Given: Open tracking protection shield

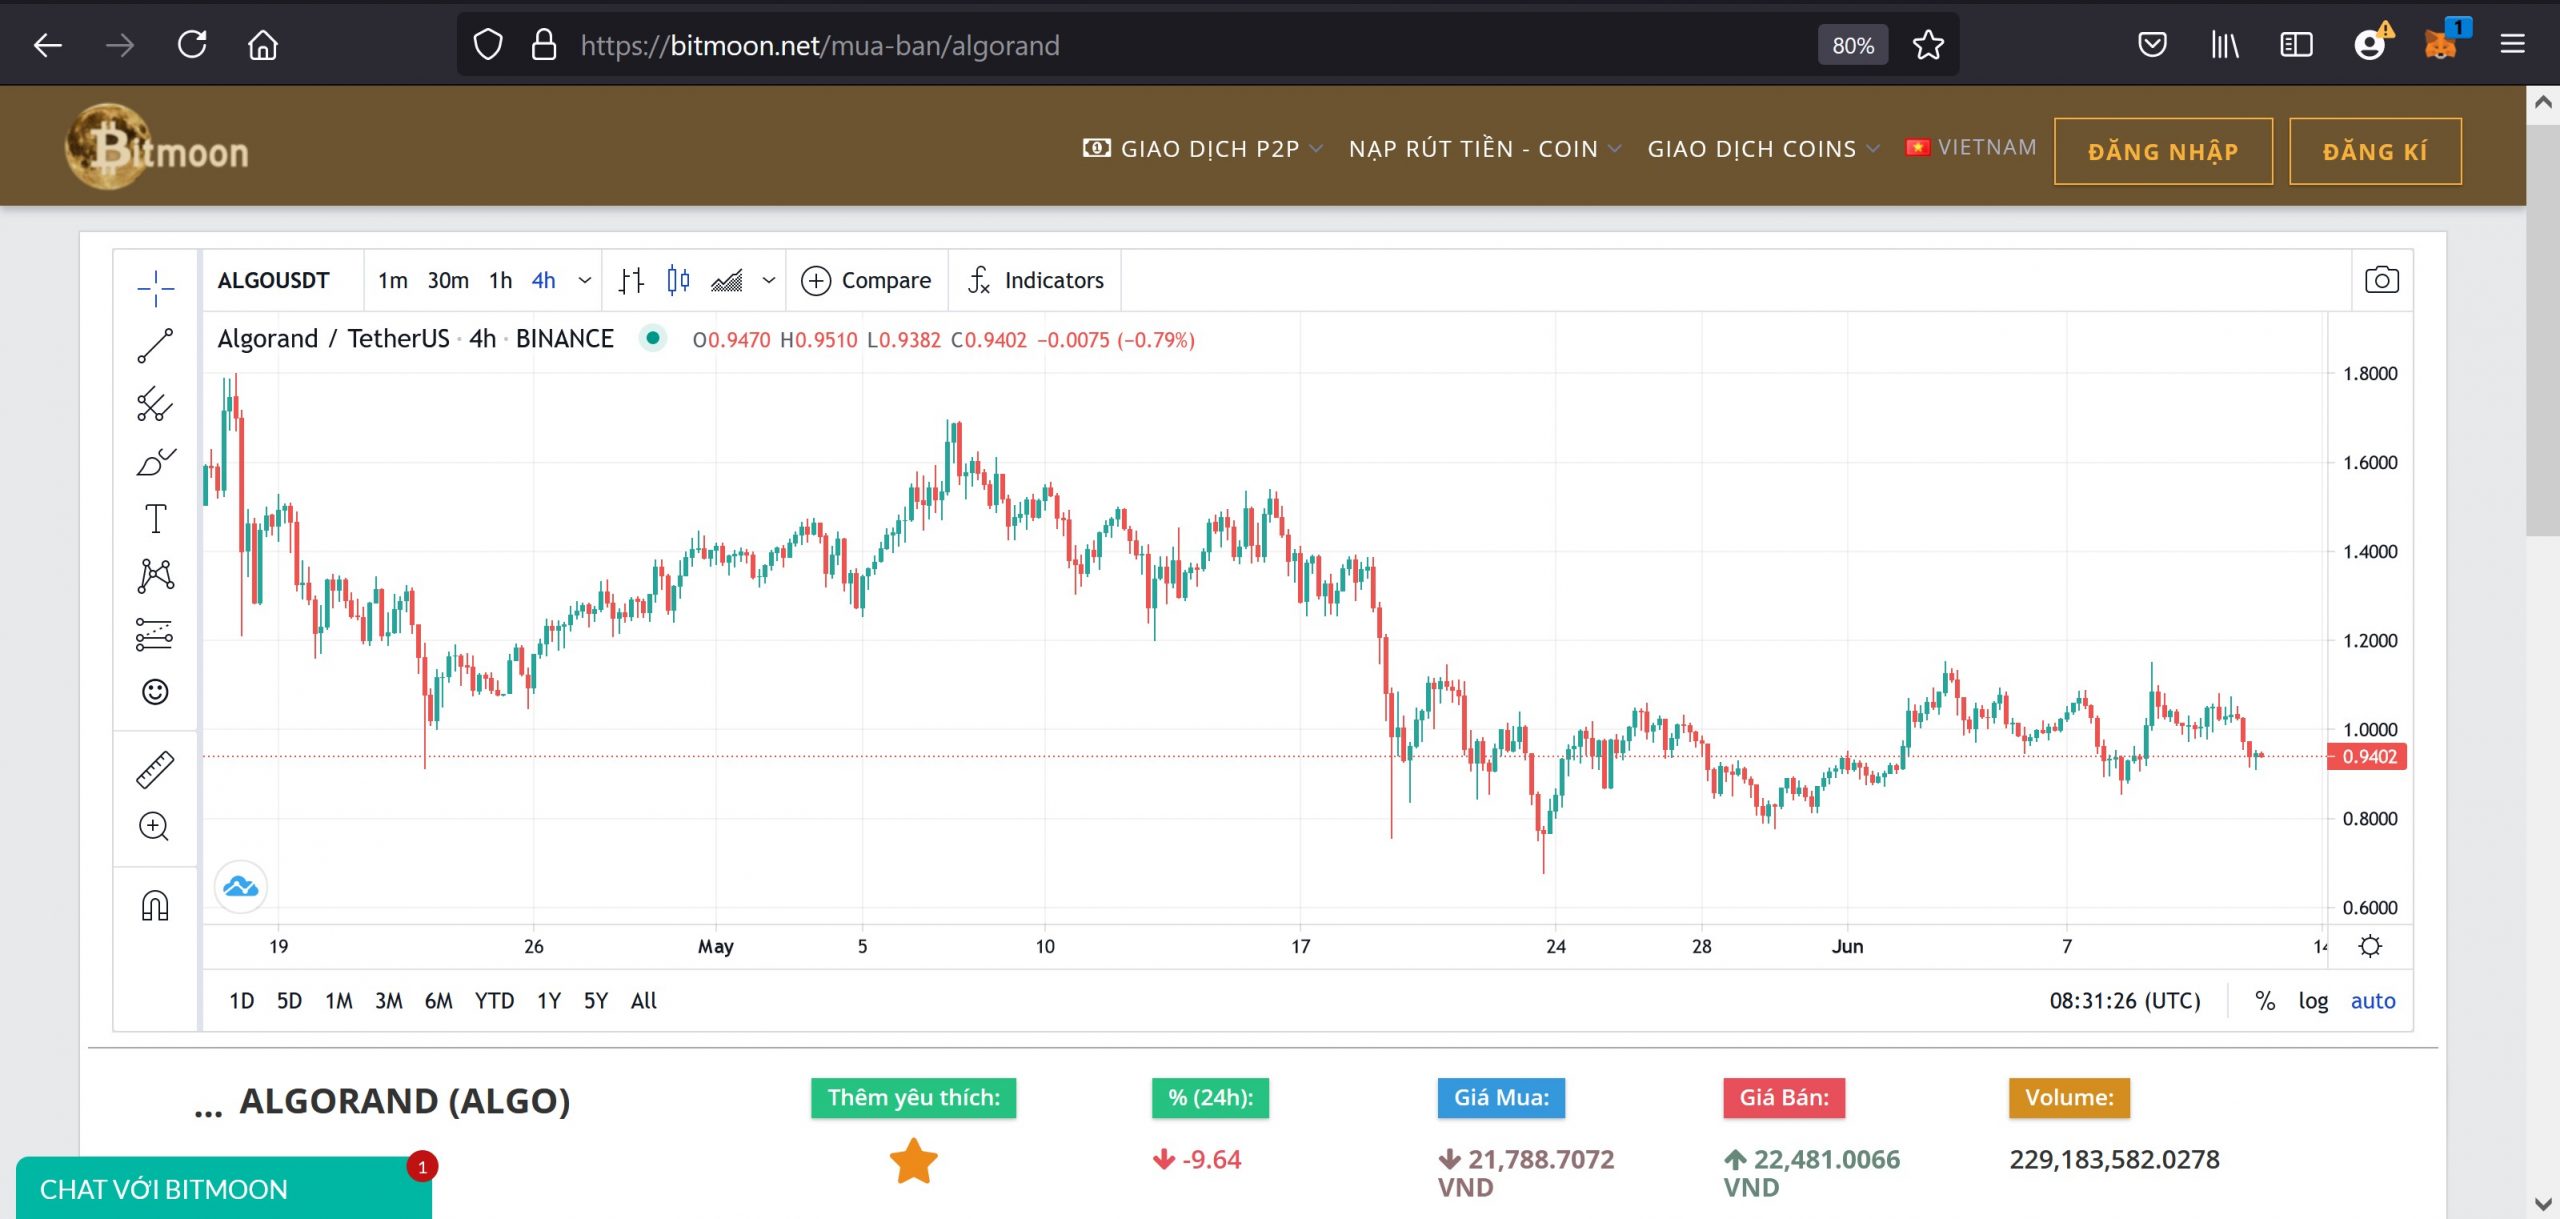Looking at the screenshot, I should [488, 45].
